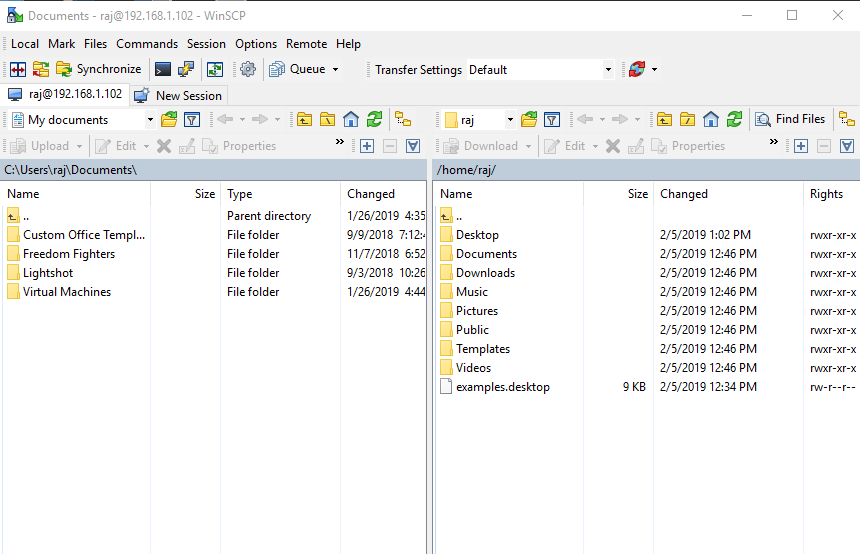860x554 pixels.
Task: Open the New Session tab
Action: [x=179, y=95]
